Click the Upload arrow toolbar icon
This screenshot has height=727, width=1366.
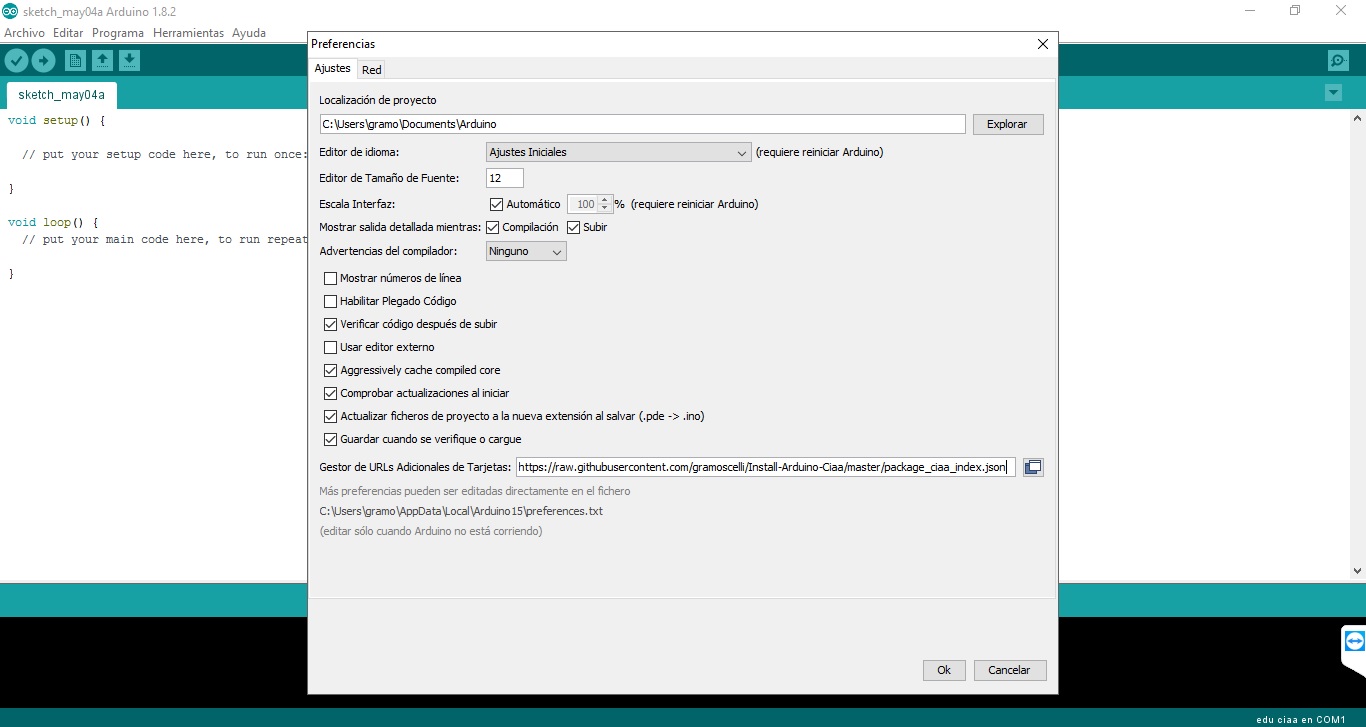[x=43, y=61]
